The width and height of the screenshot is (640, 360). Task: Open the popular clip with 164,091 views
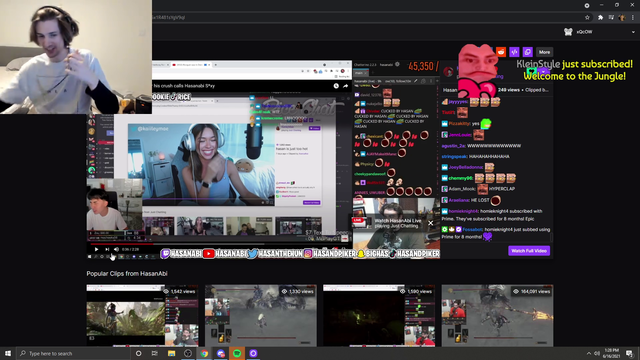(x=497, y=316)
